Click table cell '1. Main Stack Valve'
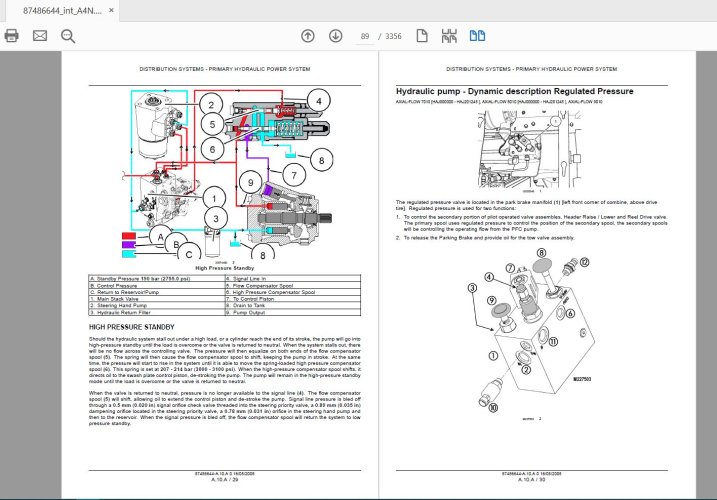 156,299
